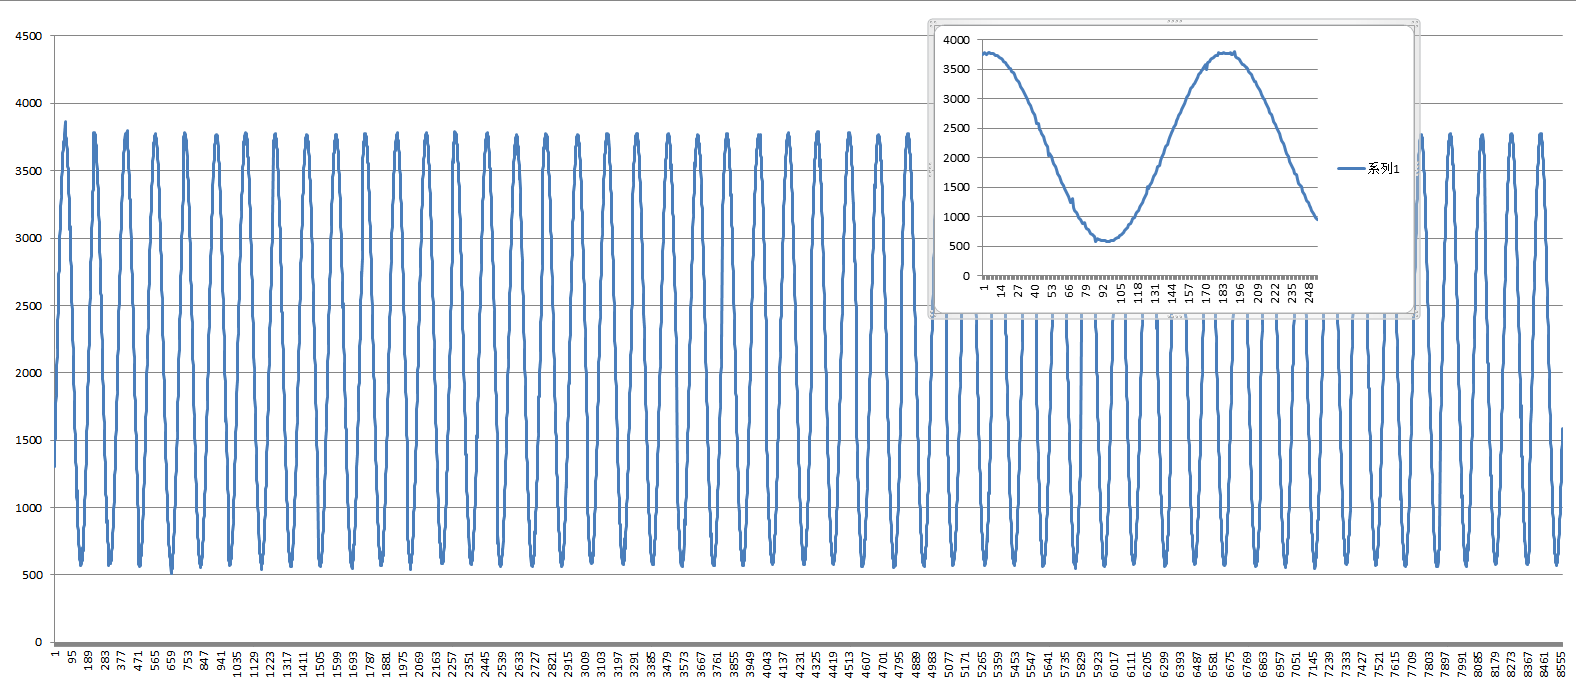The height and width of the screenshot is (699, 1576).
Task: Select inset chart horizontal axis label 14
Action: (1001, 291)
